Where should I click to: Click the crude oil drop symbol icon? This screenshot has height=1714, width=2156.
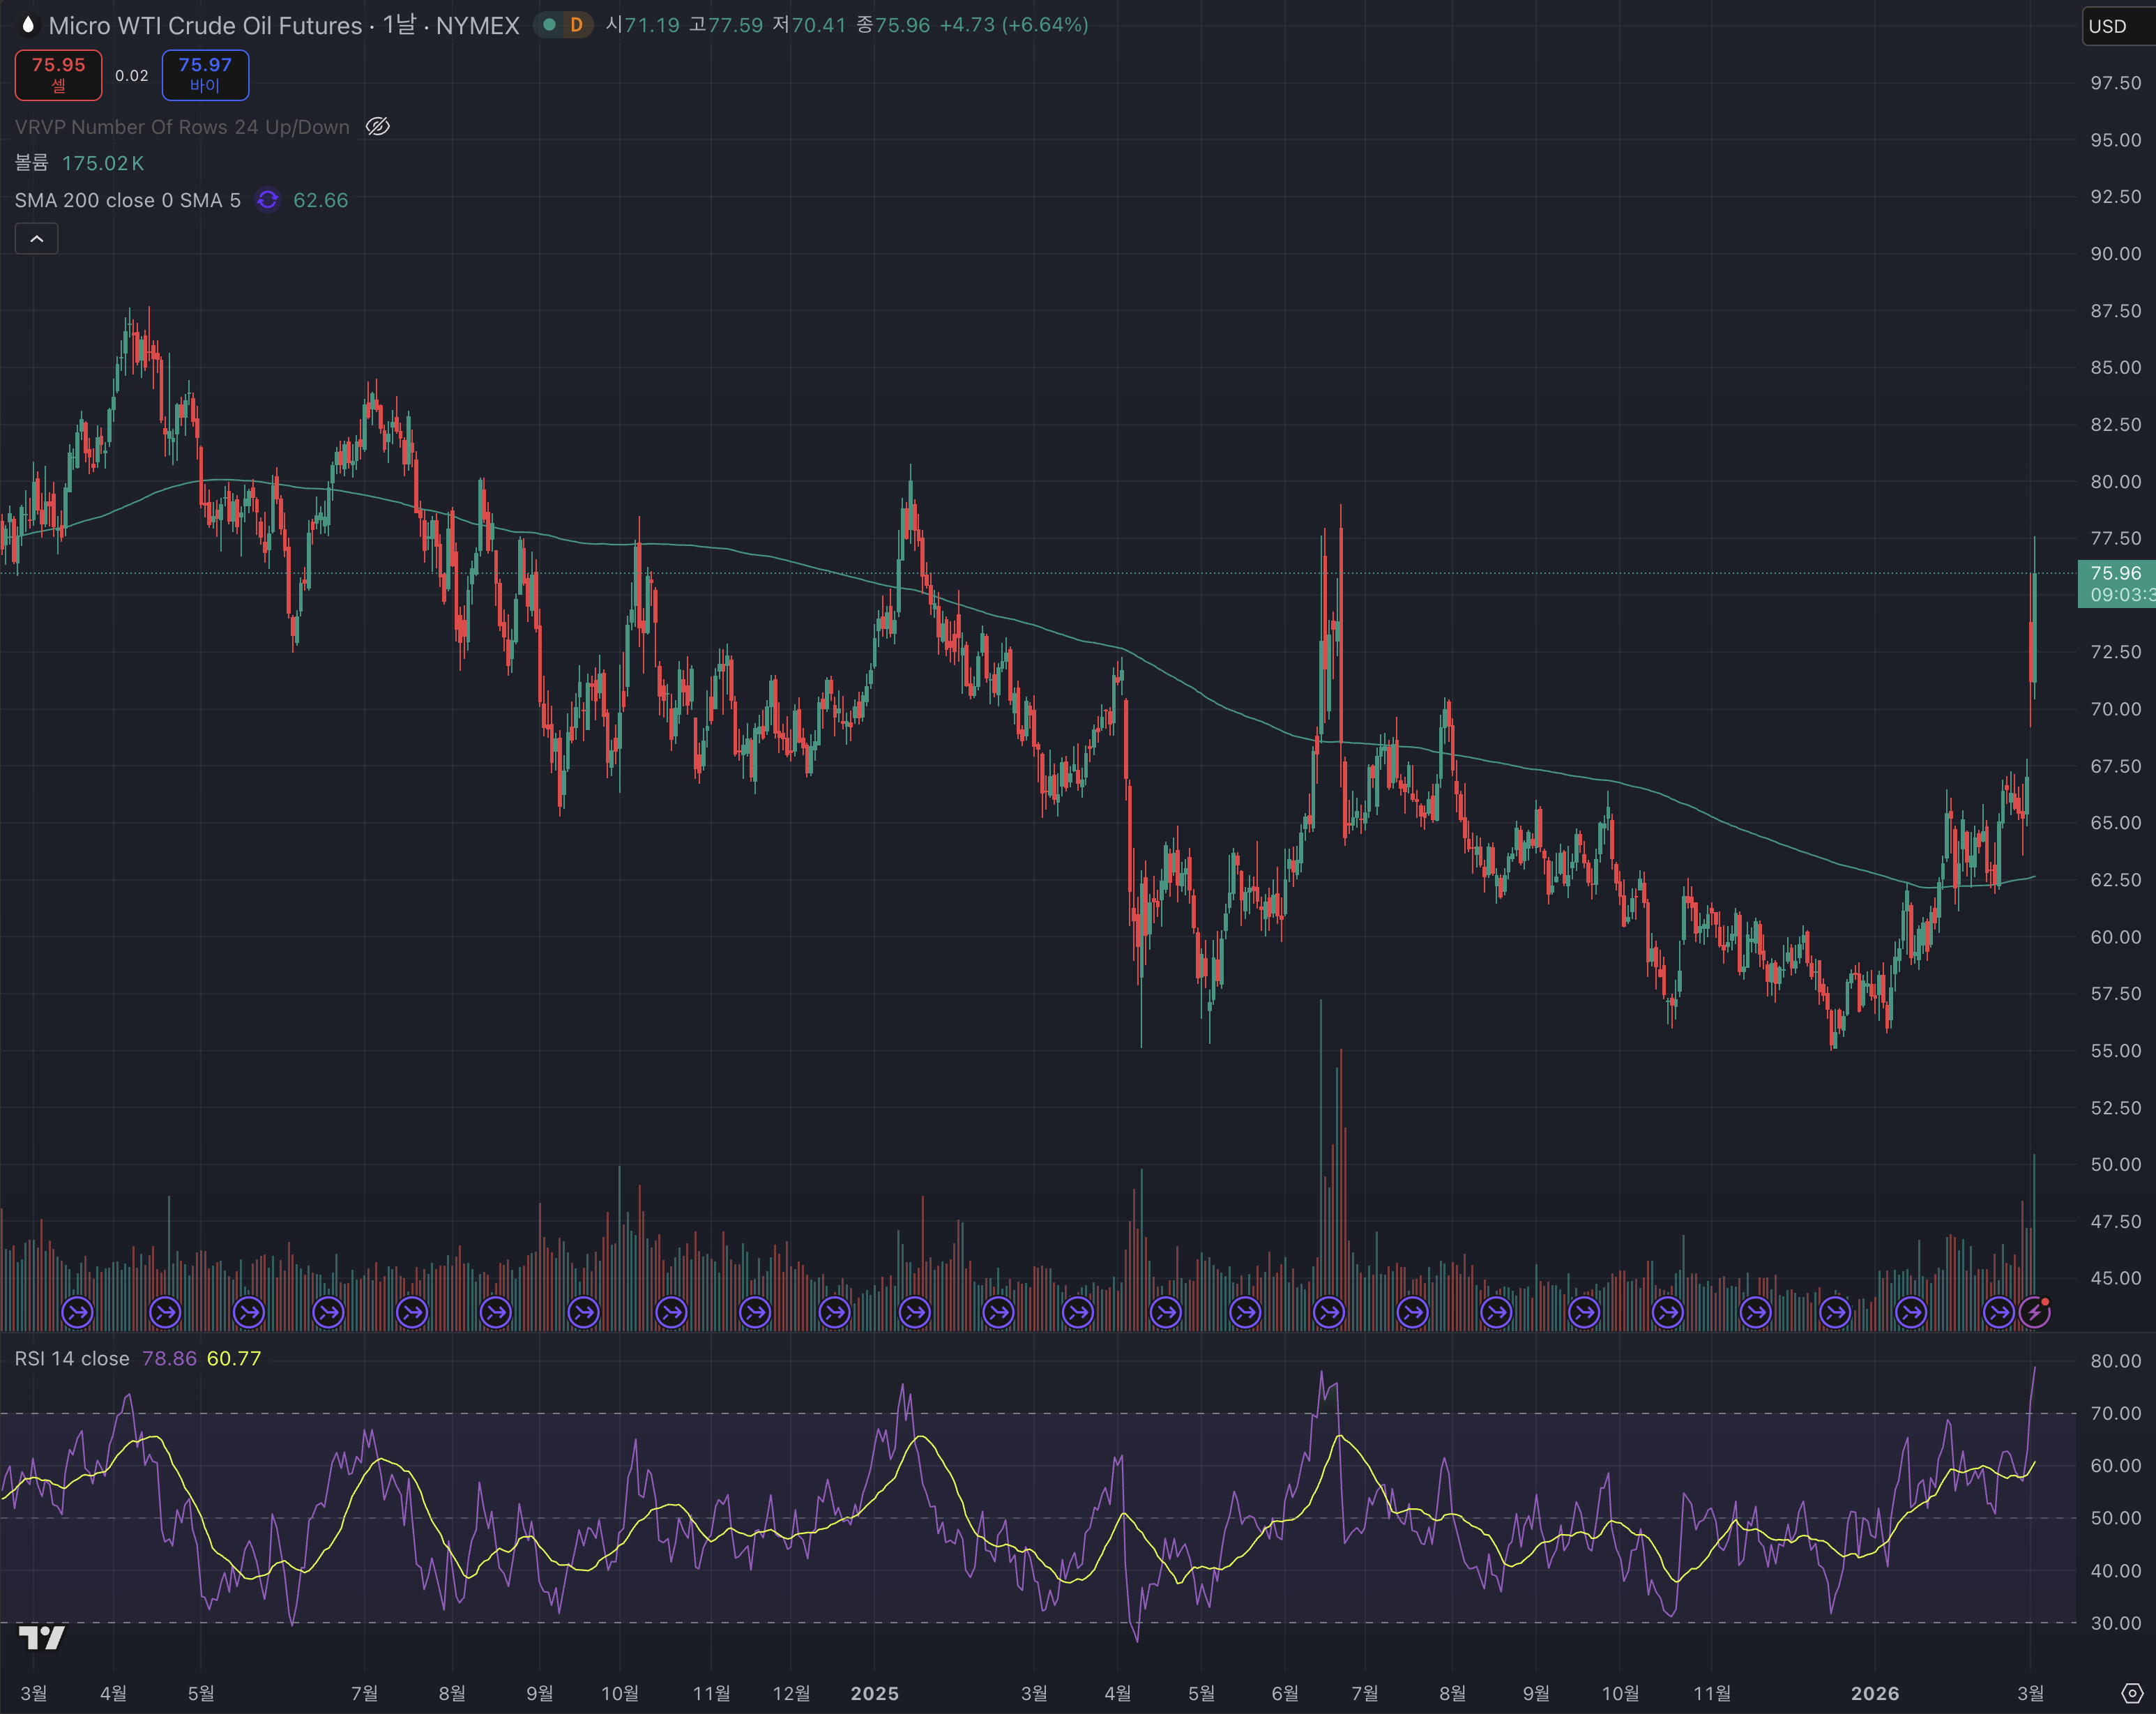pos(27,24)
